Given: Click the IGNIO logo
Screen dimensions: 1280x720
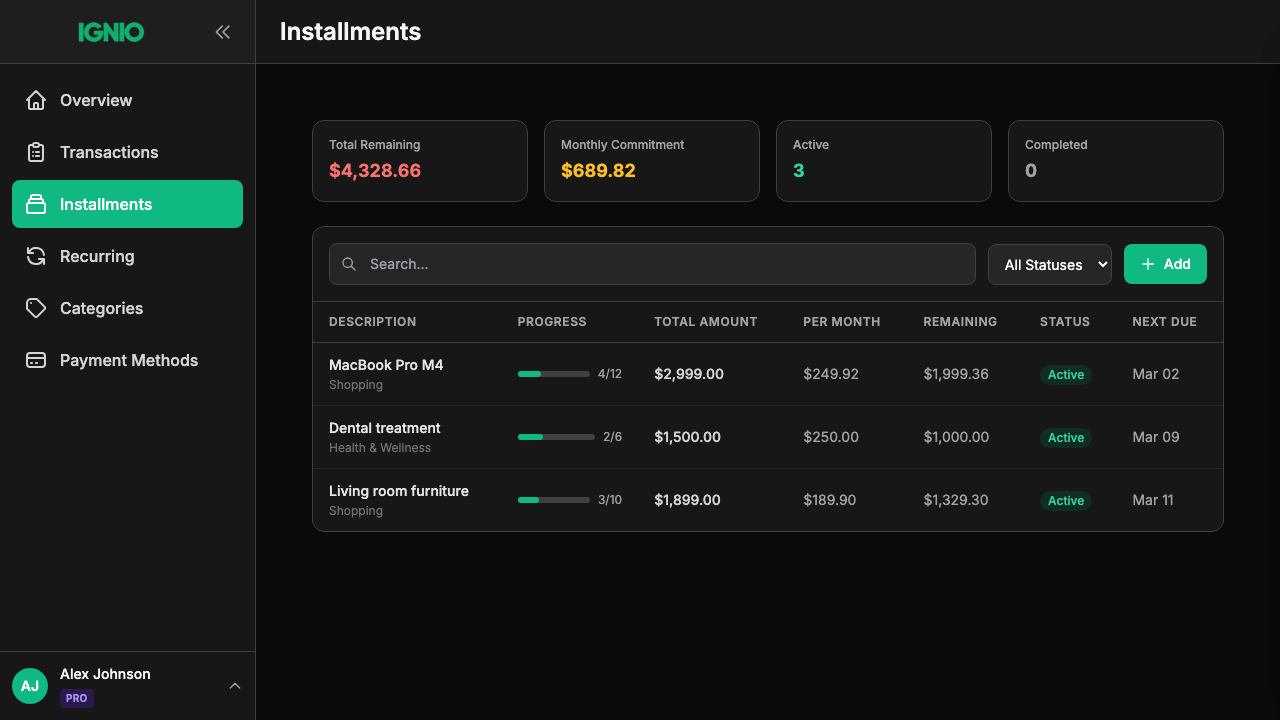Looking at the screenshot, I should tap(111, 32).
